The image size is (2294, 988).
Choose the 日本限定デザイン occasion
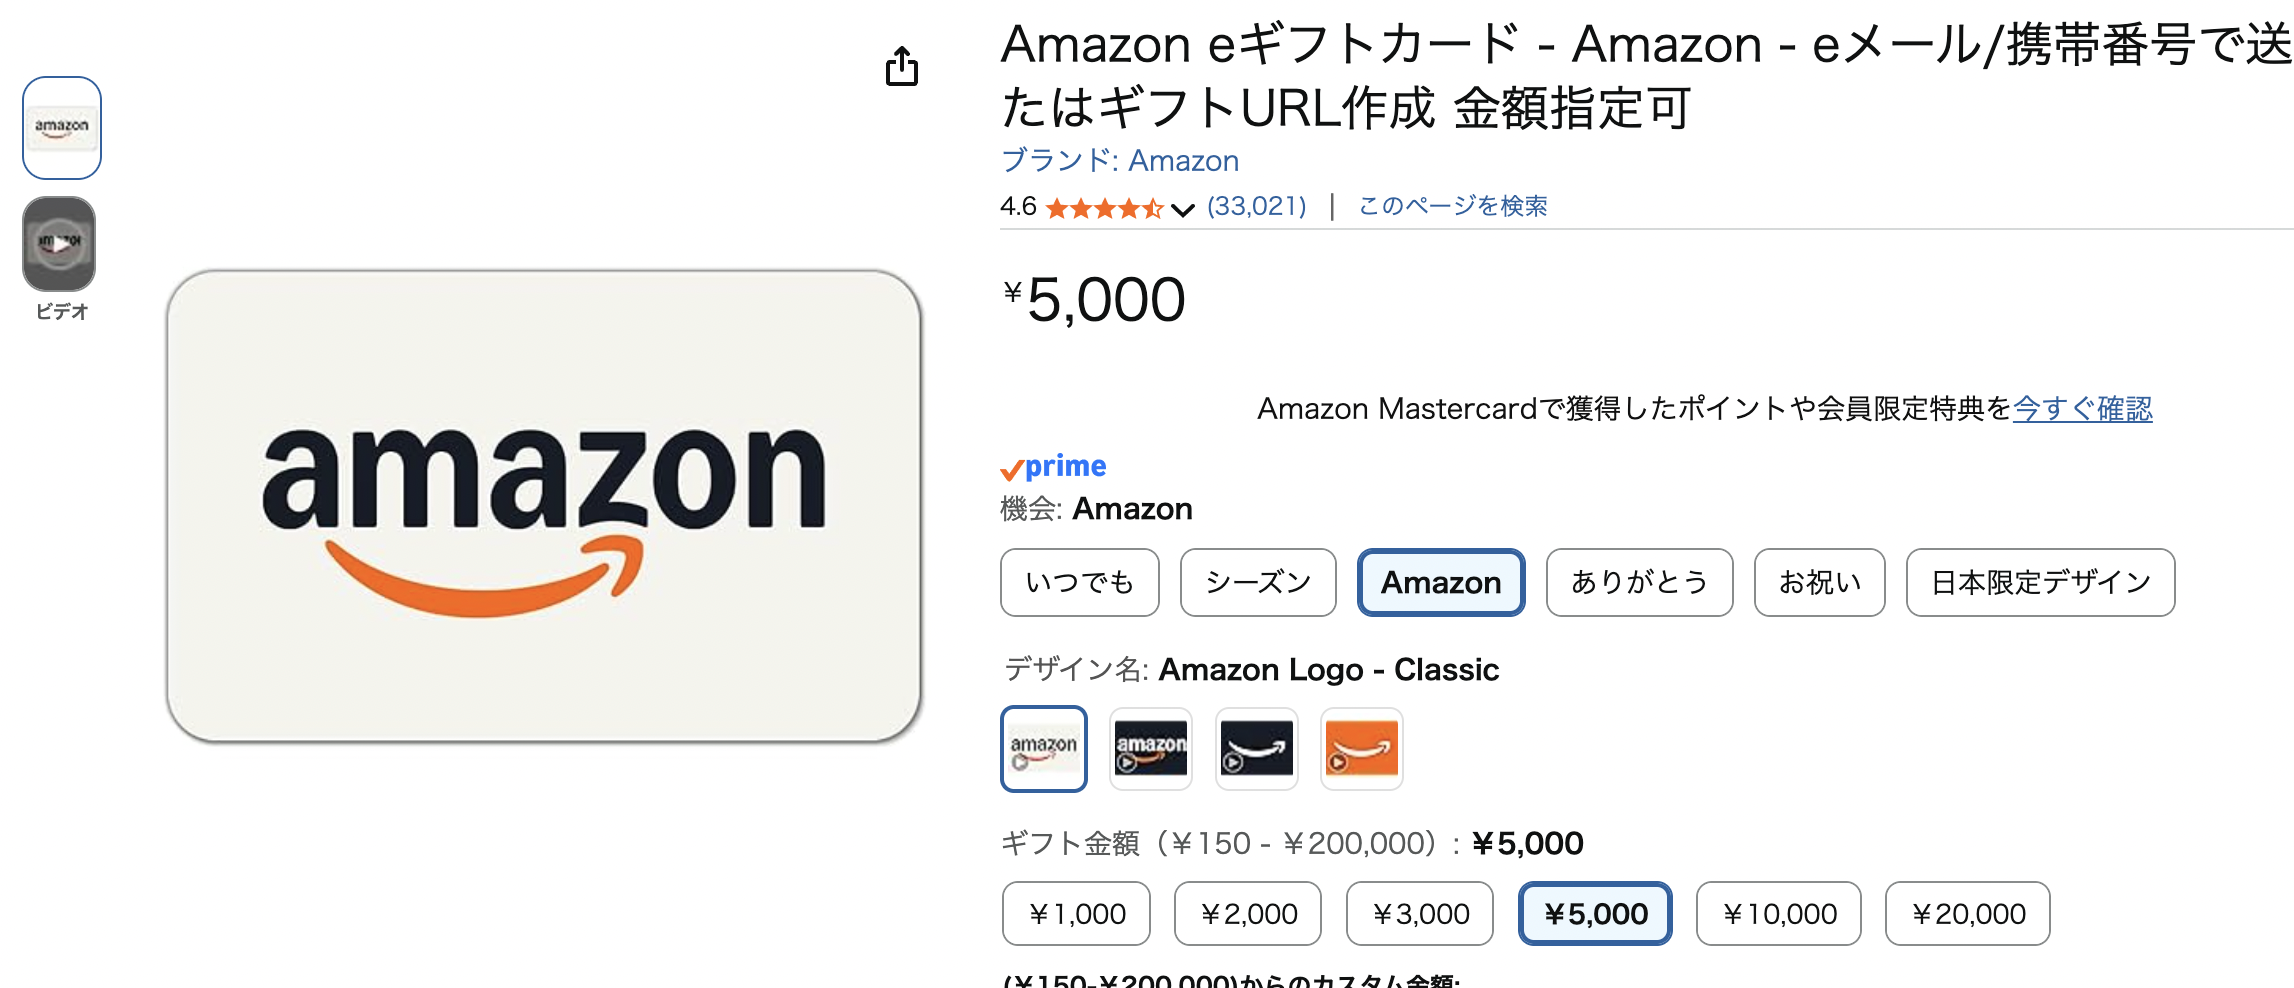click(x=2039, y=583)
